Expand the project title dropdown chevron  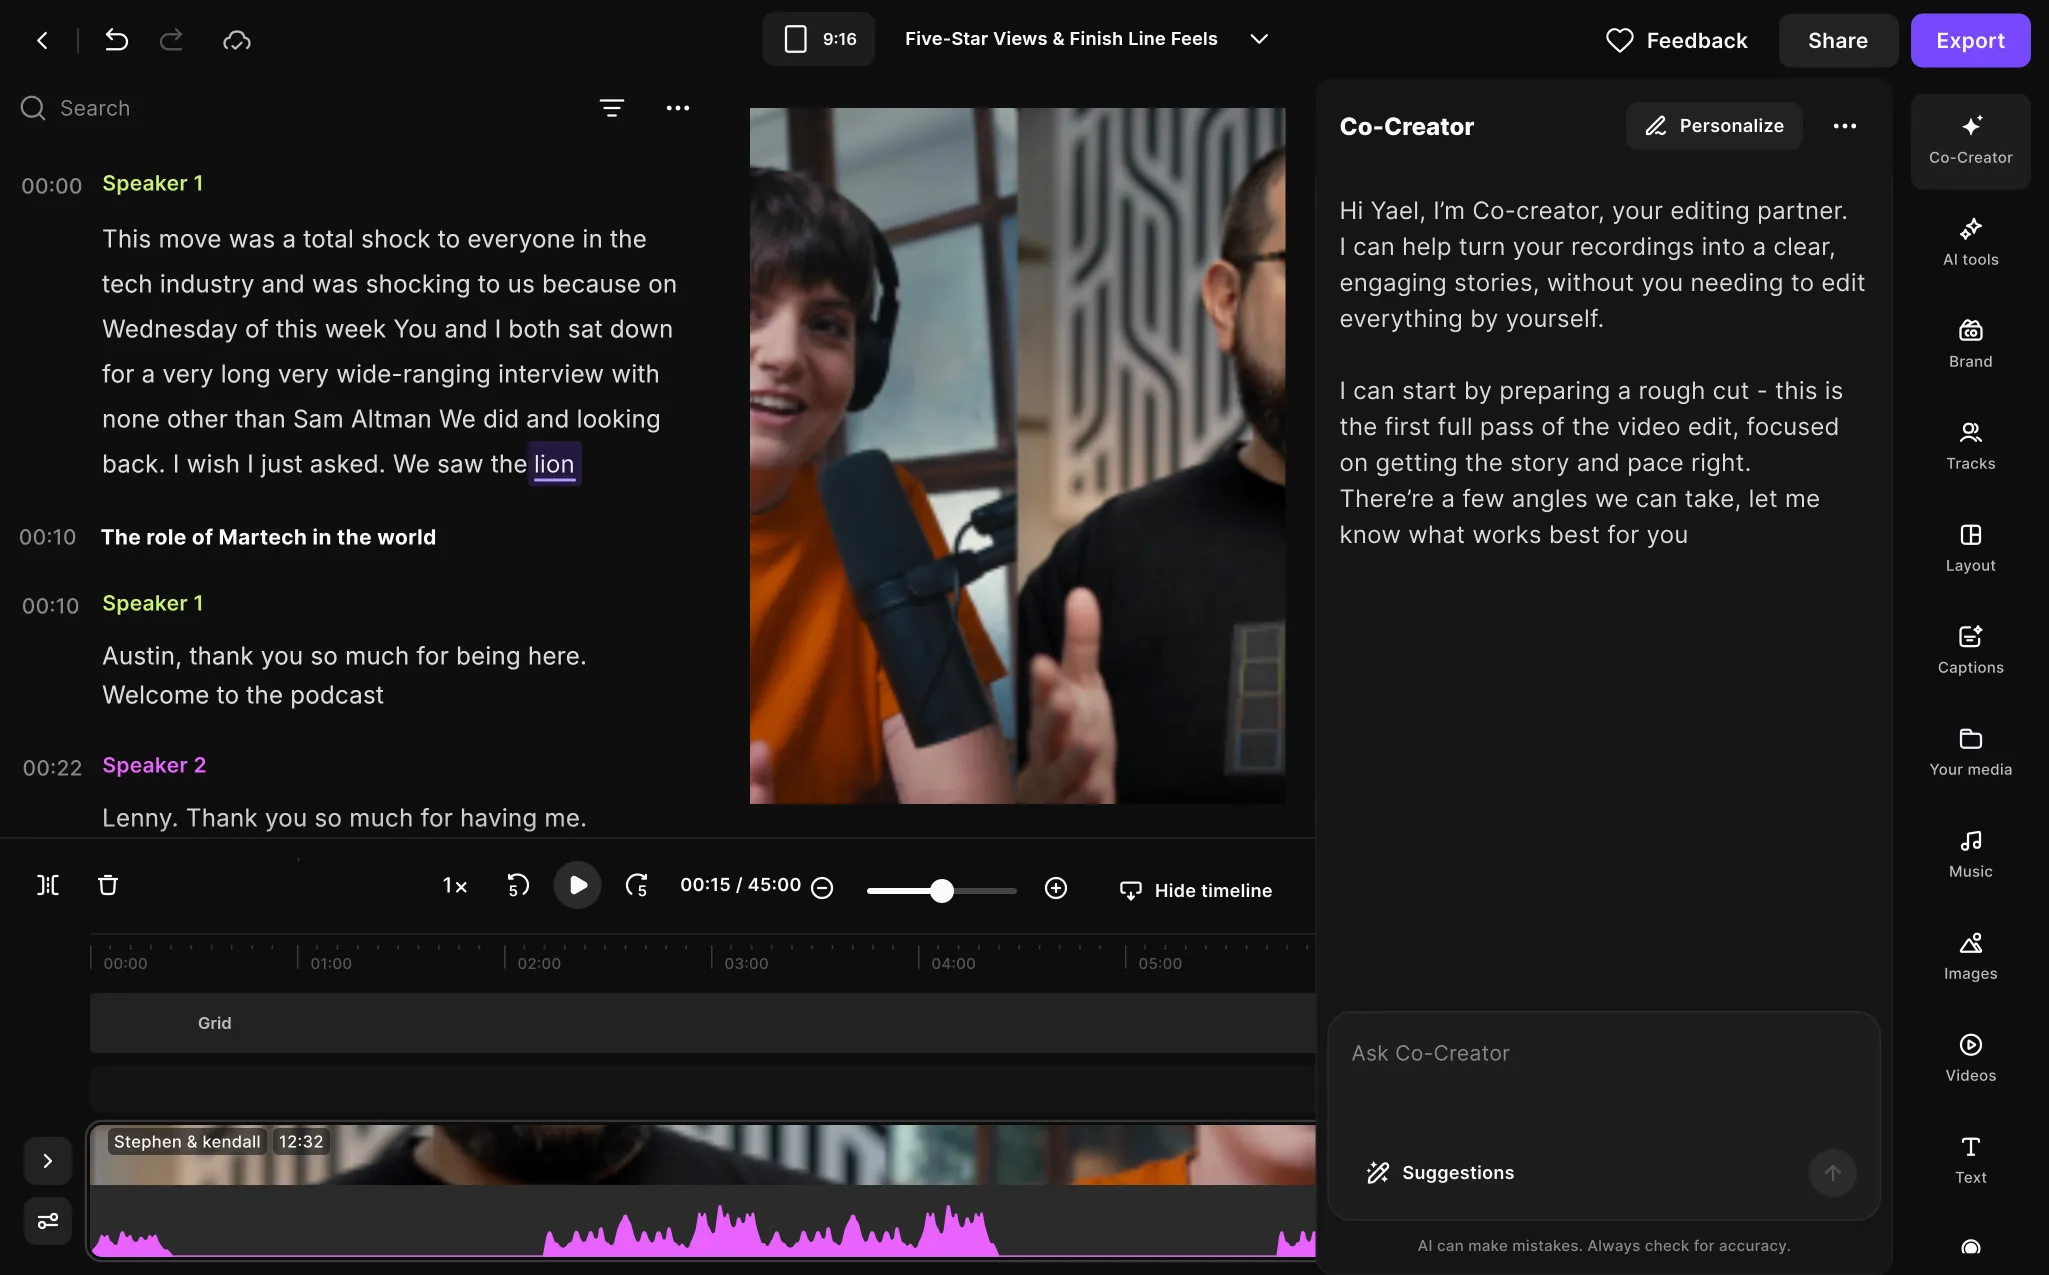(x=1259, y=39)
